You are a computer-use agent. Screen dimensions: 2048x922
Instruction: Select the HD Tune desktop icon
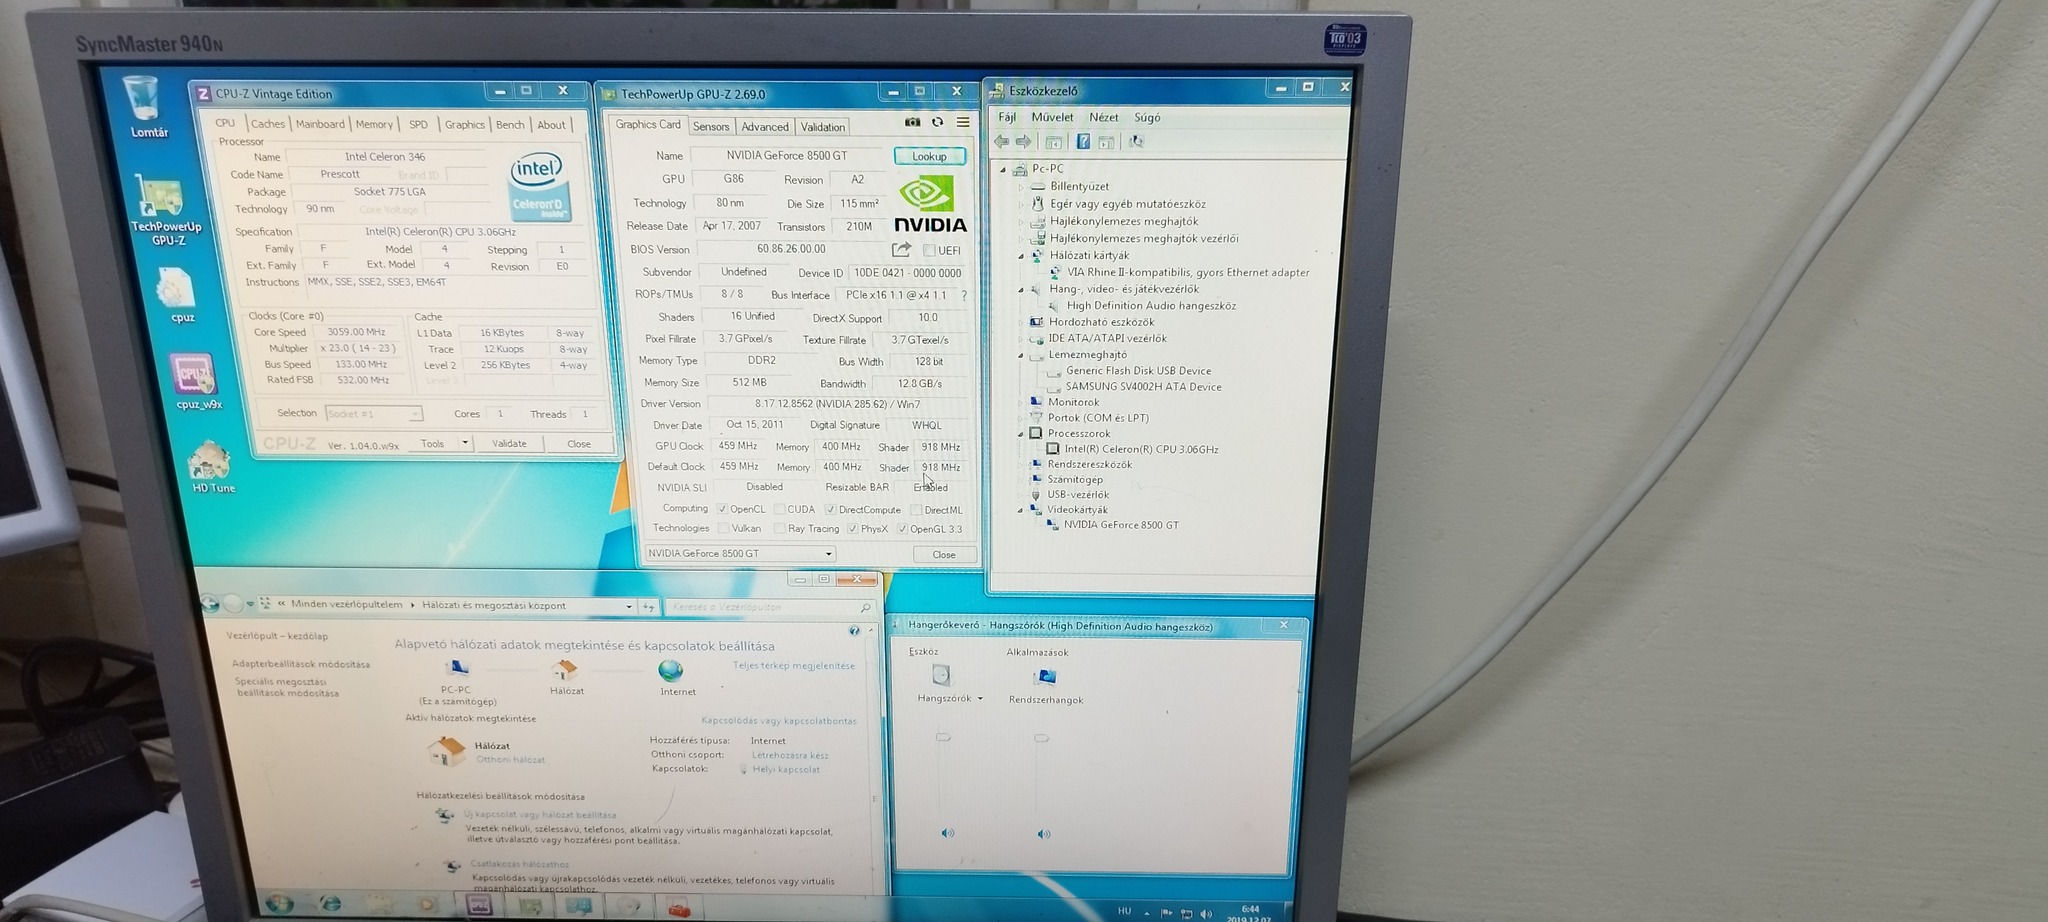click(212, 467)
